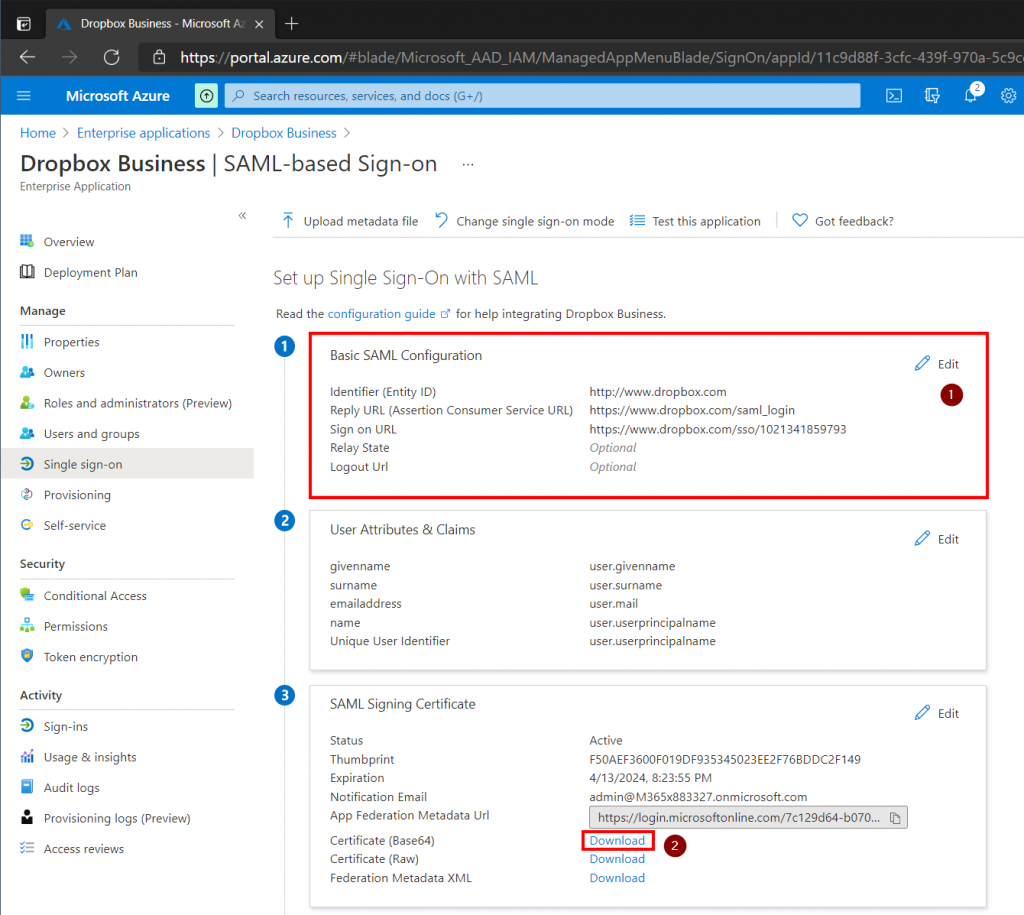Click the Microsoft Azure logo text
1024x915 pixels.
pyautogui.click(x=118, y=96)
